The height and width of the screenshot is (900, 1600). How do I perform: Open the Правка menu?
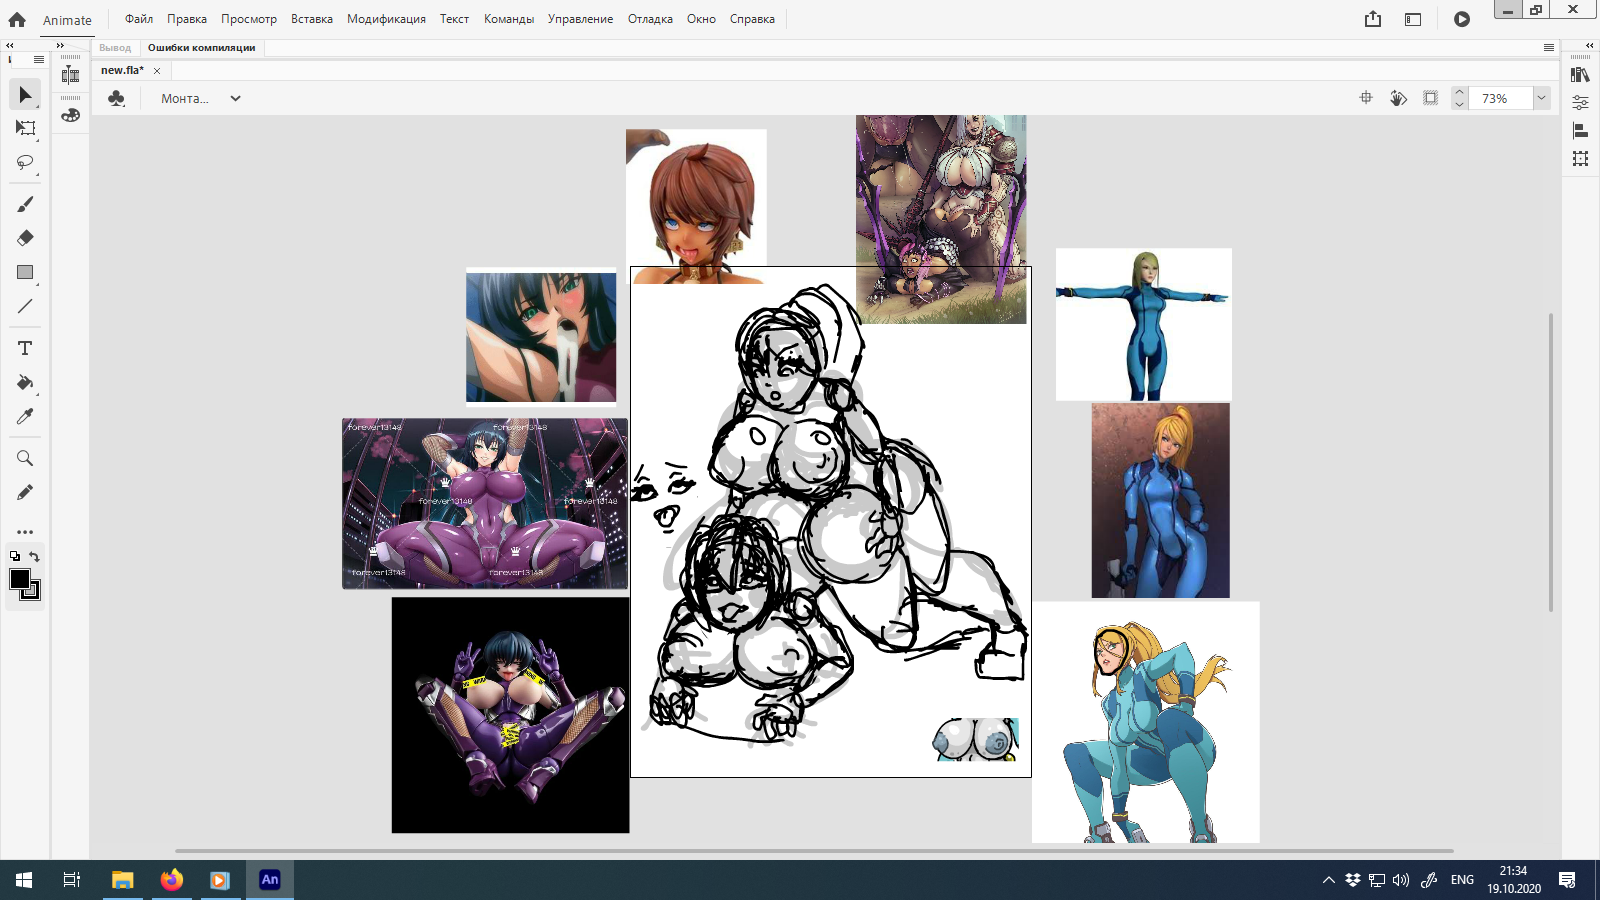pos(187,19)
